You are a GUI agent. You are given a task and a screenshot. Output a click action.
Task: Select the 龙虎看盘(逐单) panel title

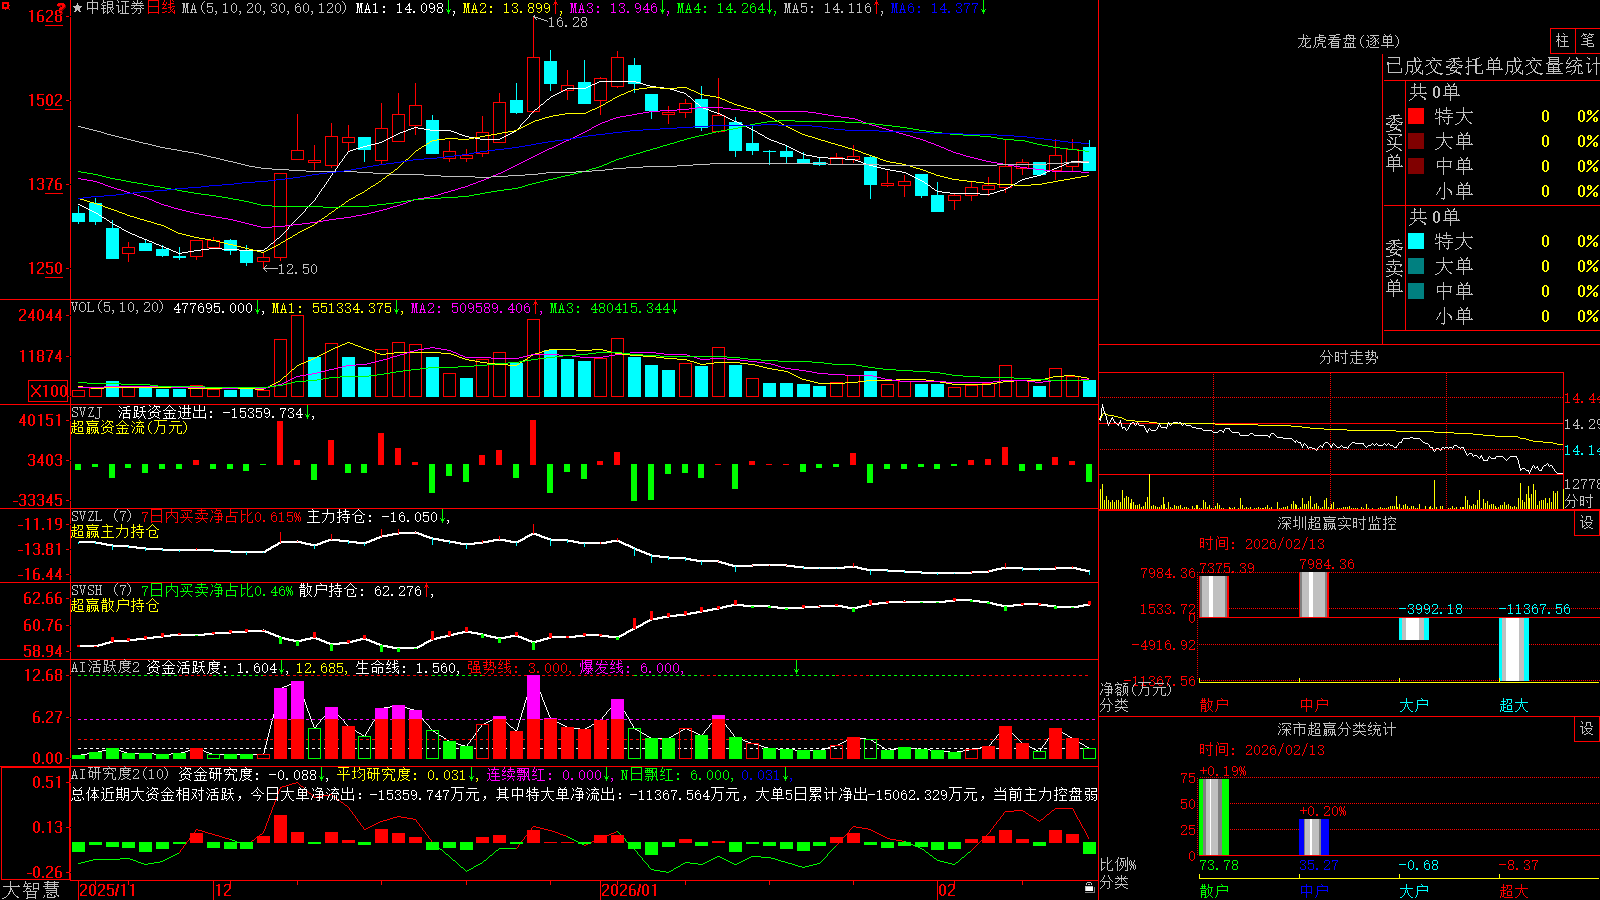[x=1349, y=41]
